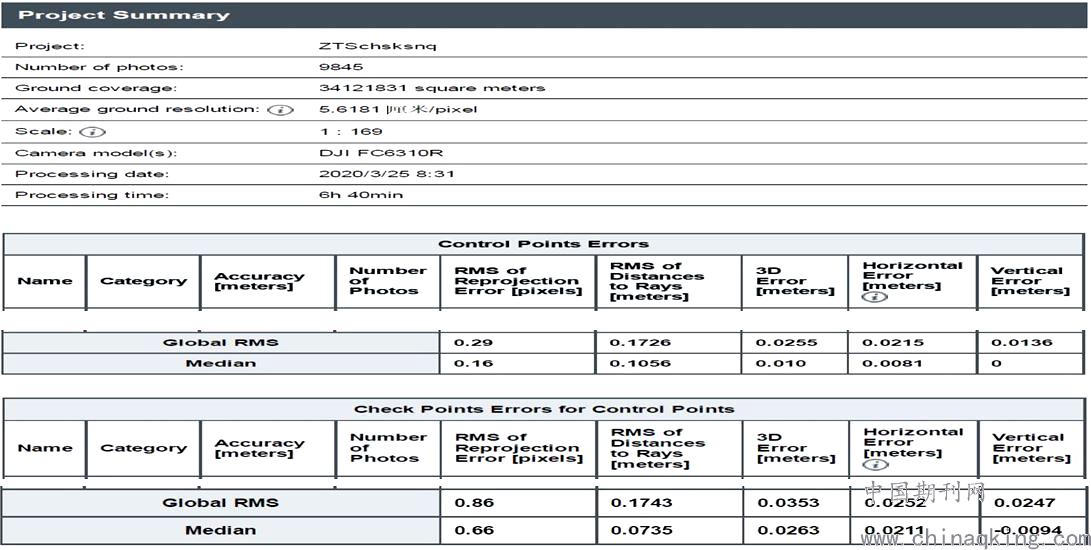Click the info icon next to Scale
This screenshot has width=1091, height=550.
pos(92,132)
